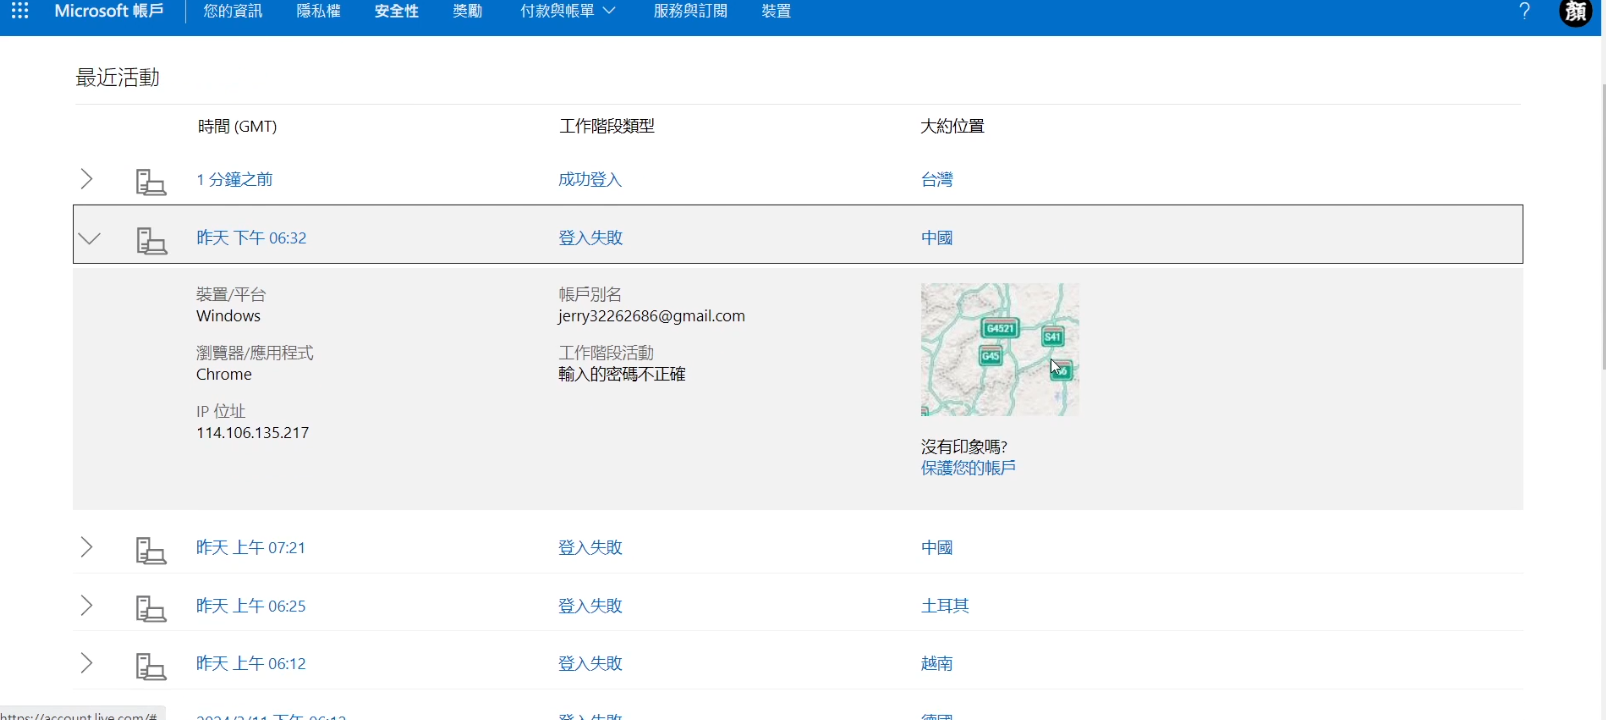Expand the 昨天 上午 07:21 activity row

87,547
